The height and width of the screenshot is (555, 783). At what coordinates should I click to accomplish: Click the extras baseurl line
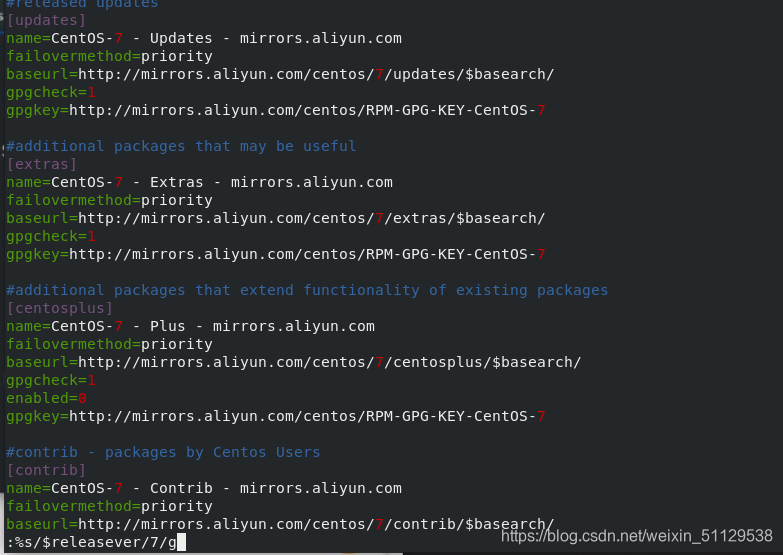click(276, 218)
